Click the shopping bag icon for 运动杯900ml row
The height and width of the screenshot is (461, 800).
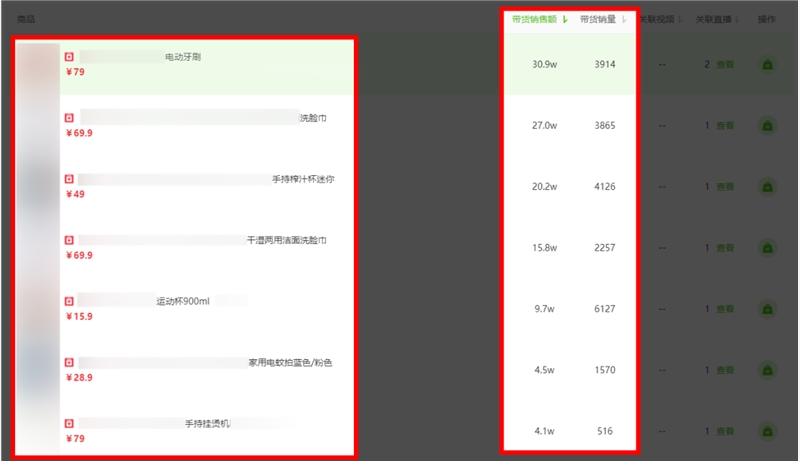coord(767,310)
